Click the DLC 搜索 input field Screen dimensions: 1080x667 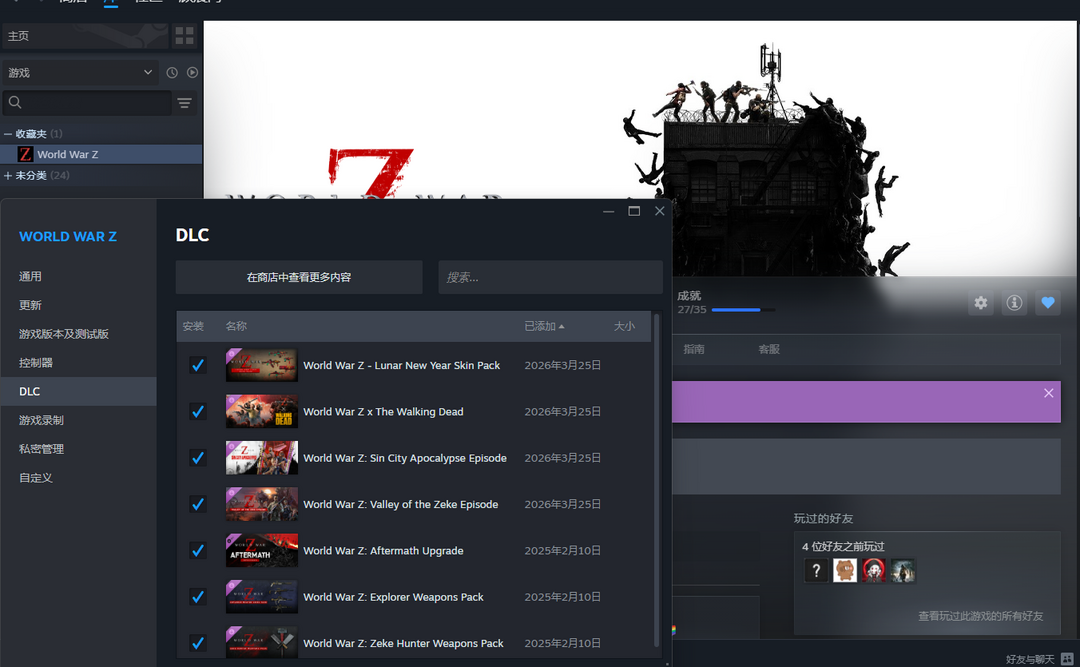[550, 277]
